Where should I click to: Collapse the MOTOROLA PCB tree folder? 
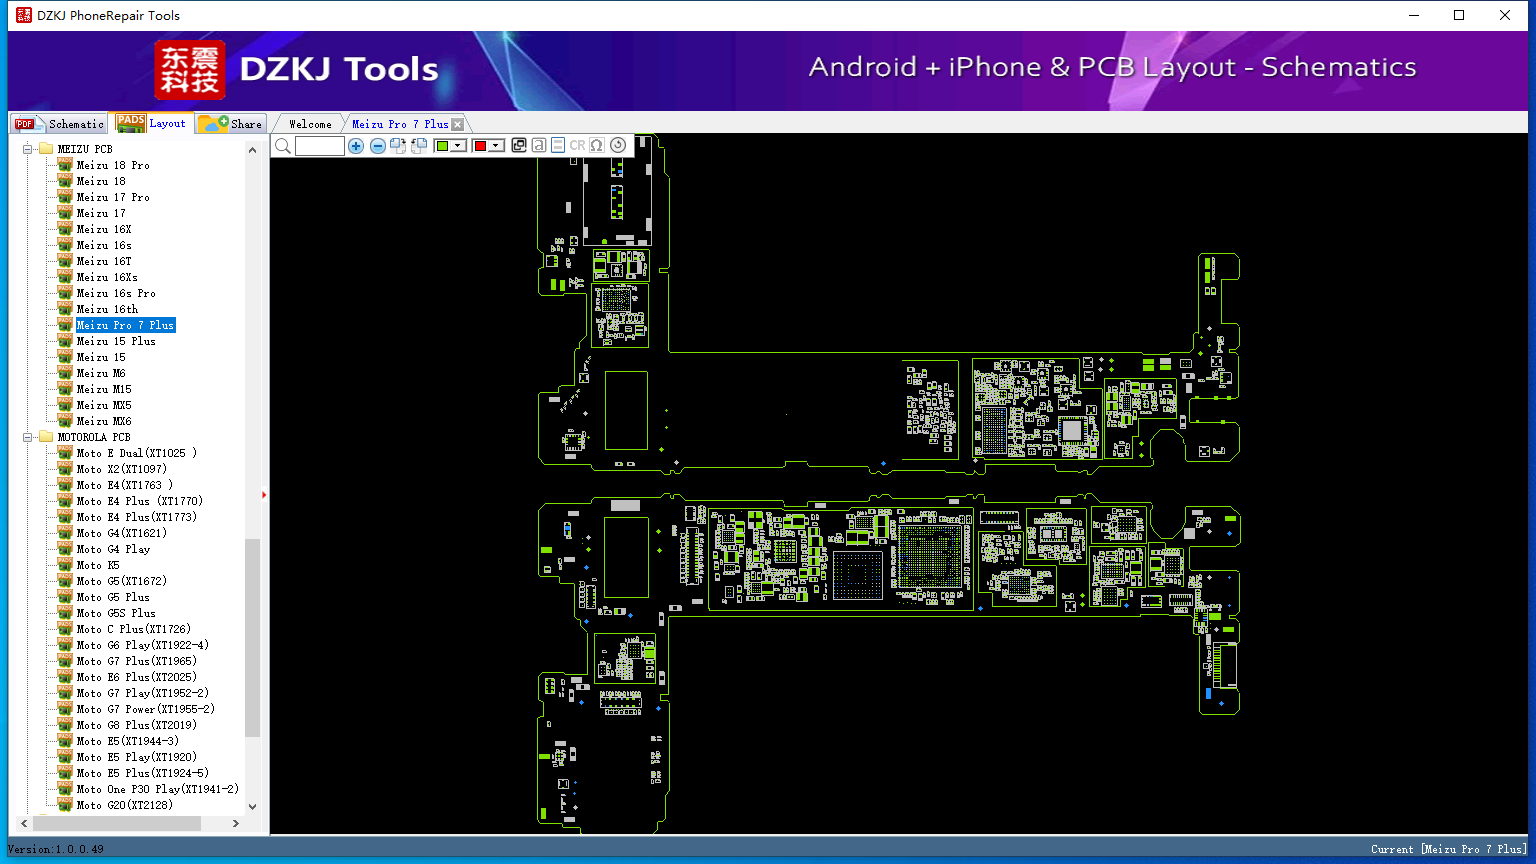pyautogui.click(x=27, y=437)
